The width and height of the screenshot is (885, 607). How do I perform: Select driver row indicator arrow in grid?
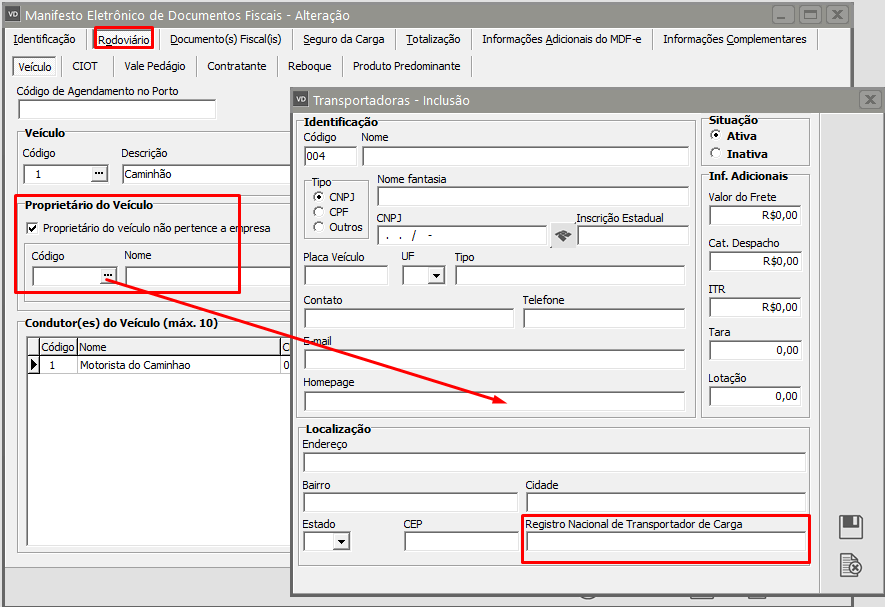[x=33, y=365]
